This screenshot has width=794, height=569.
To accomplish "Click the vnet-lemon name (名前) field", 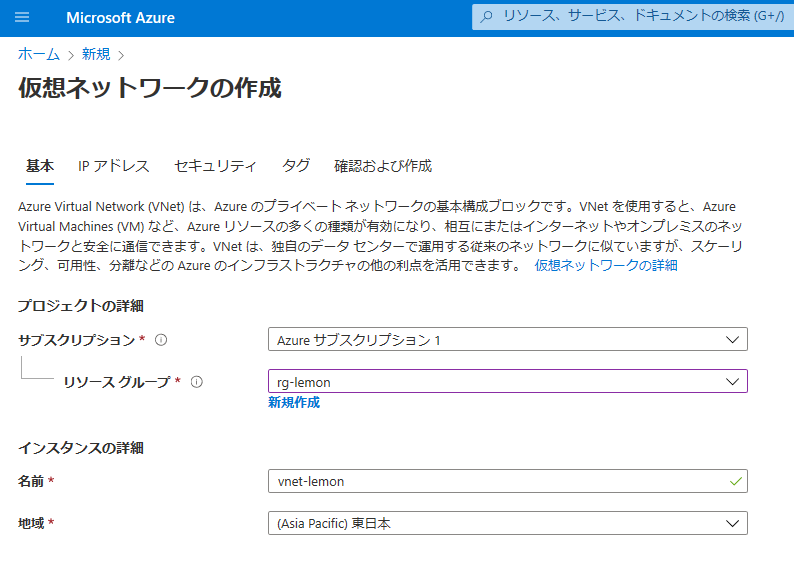I will [508, 481].
